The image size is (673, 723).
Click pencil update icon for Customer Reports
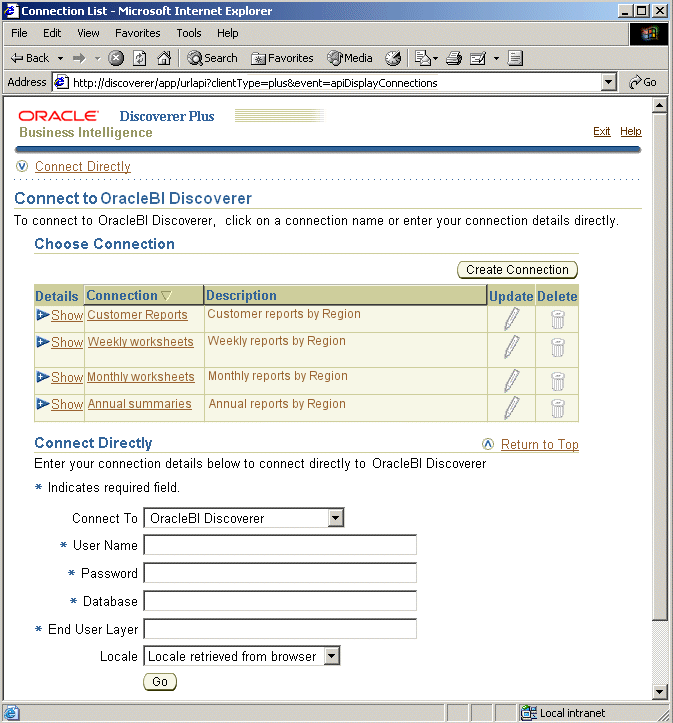[511, 319]
